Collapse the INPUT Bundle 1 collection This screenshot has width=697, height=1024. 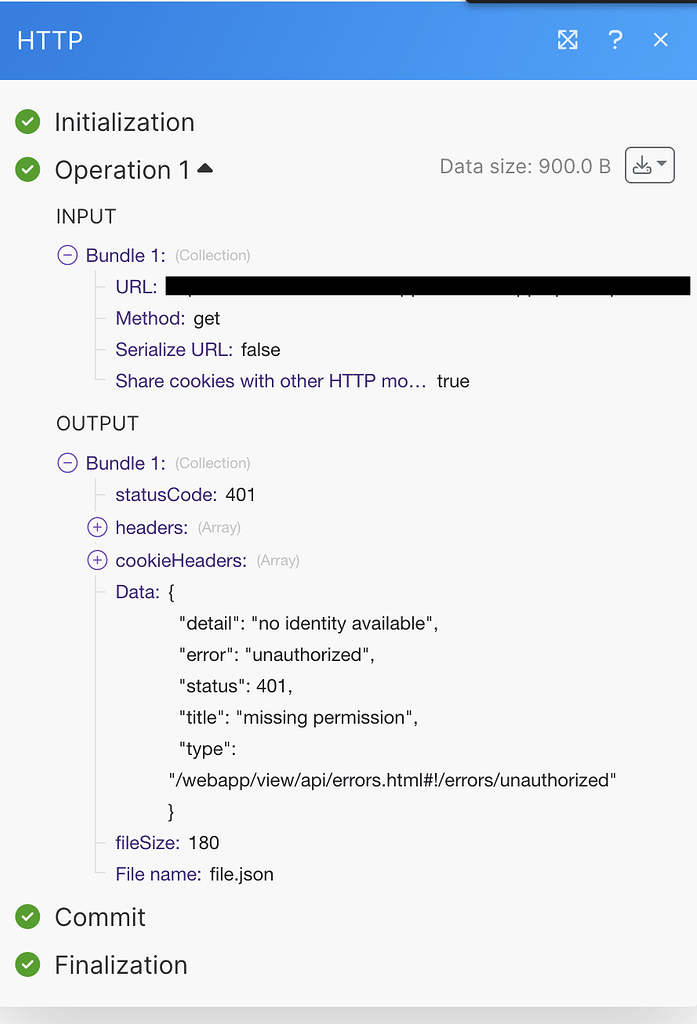(x=67, y=255)
